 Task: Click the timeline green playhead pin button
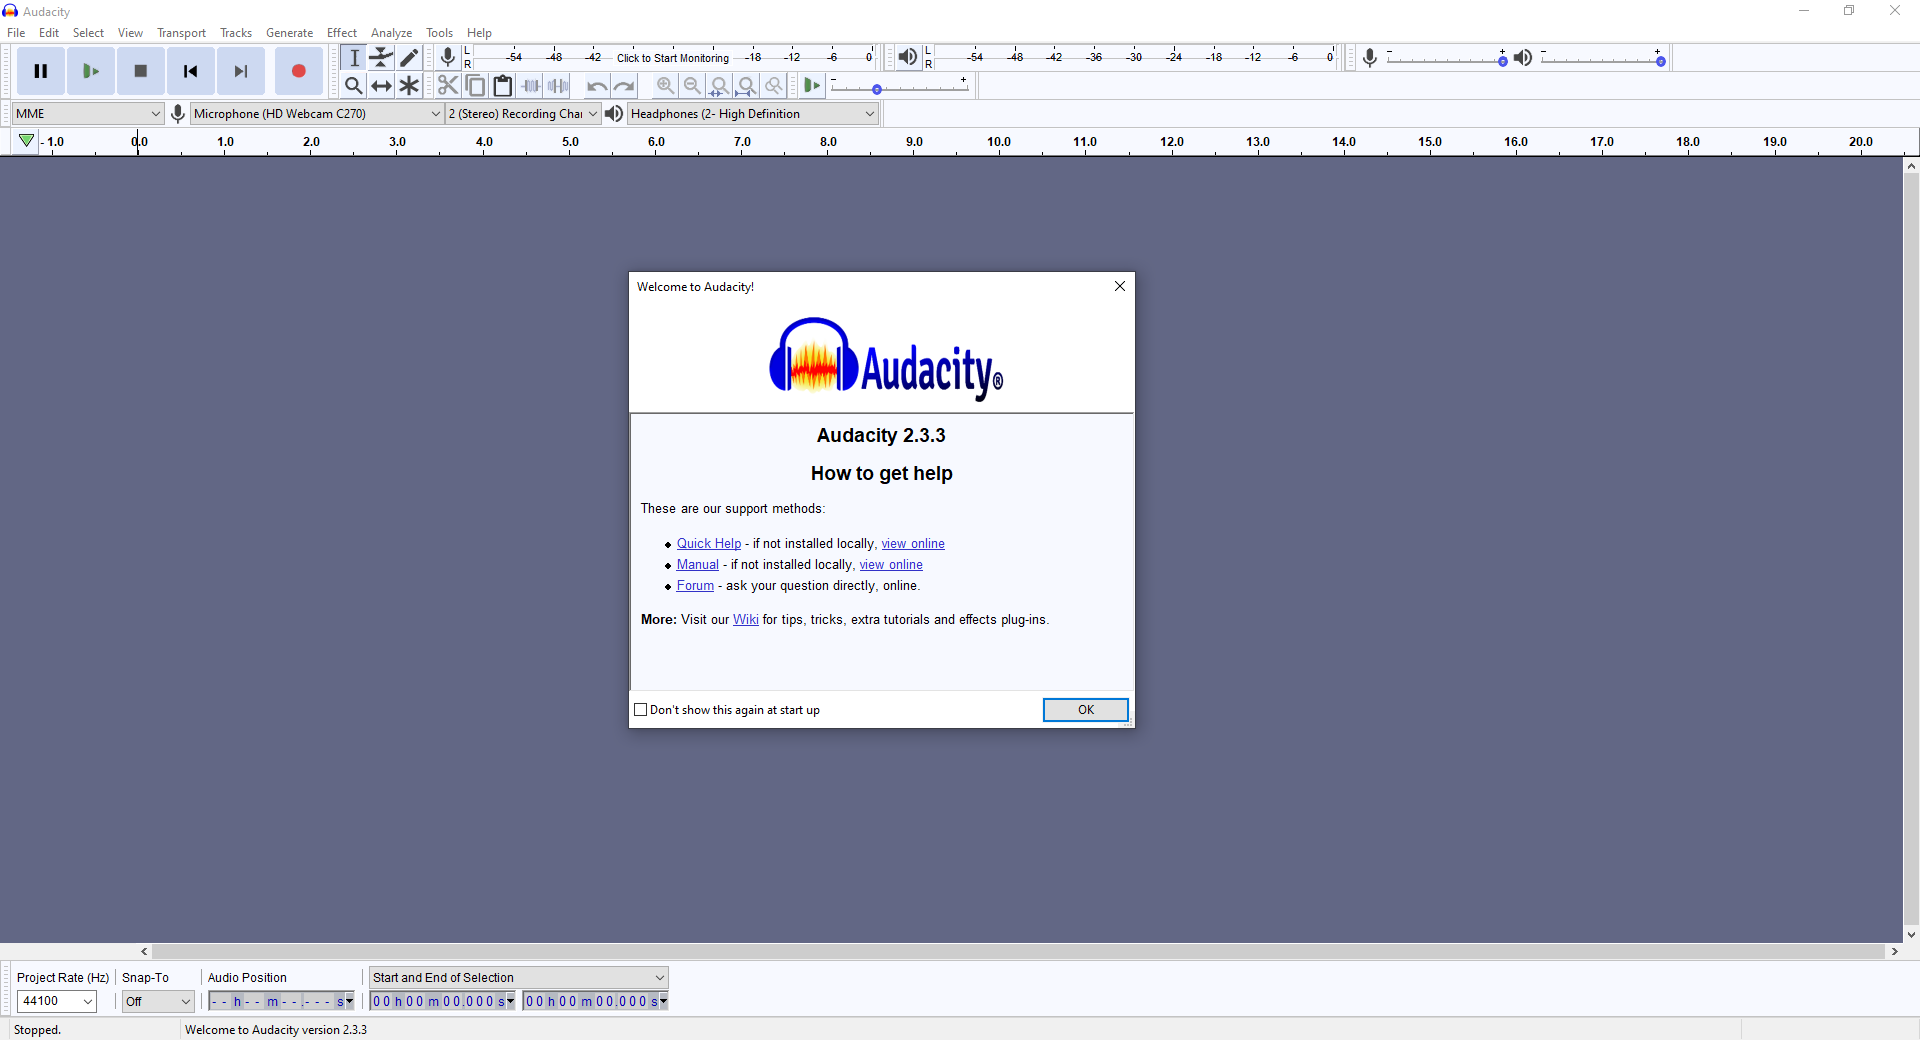click(27, 142)
